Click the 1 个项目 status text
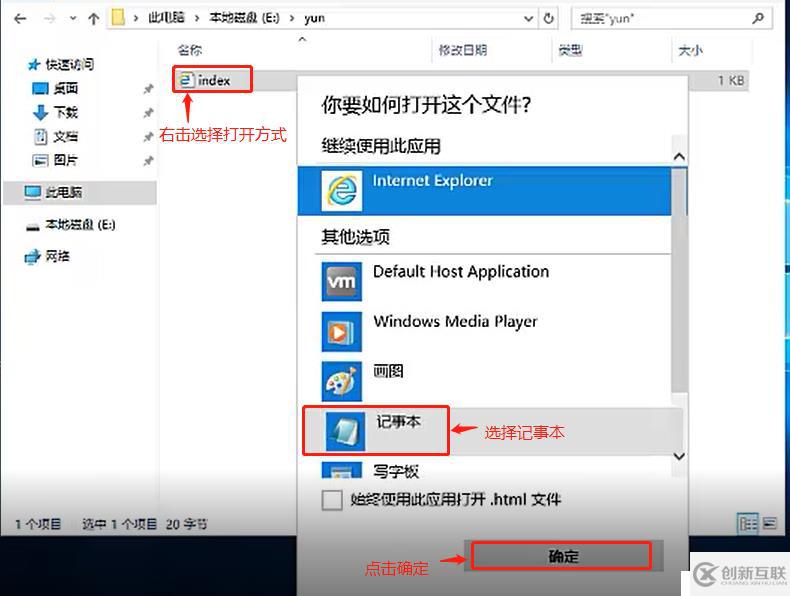 (x=38, y=524)
